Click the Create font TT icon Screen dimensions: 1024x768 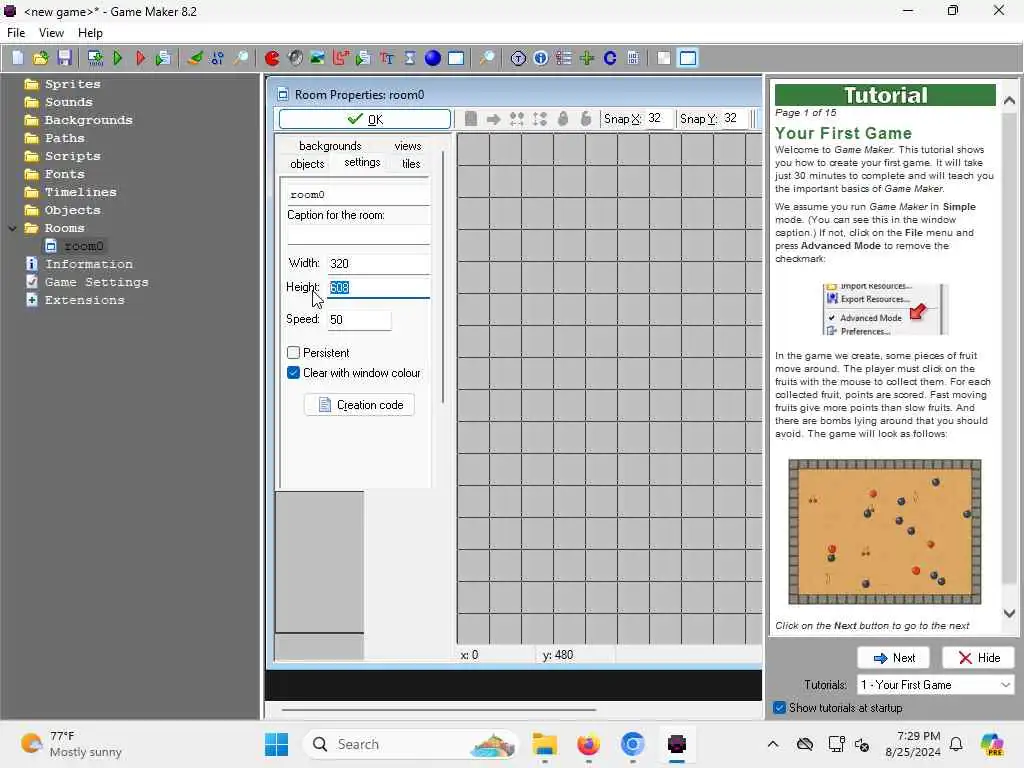coord(387,58)
